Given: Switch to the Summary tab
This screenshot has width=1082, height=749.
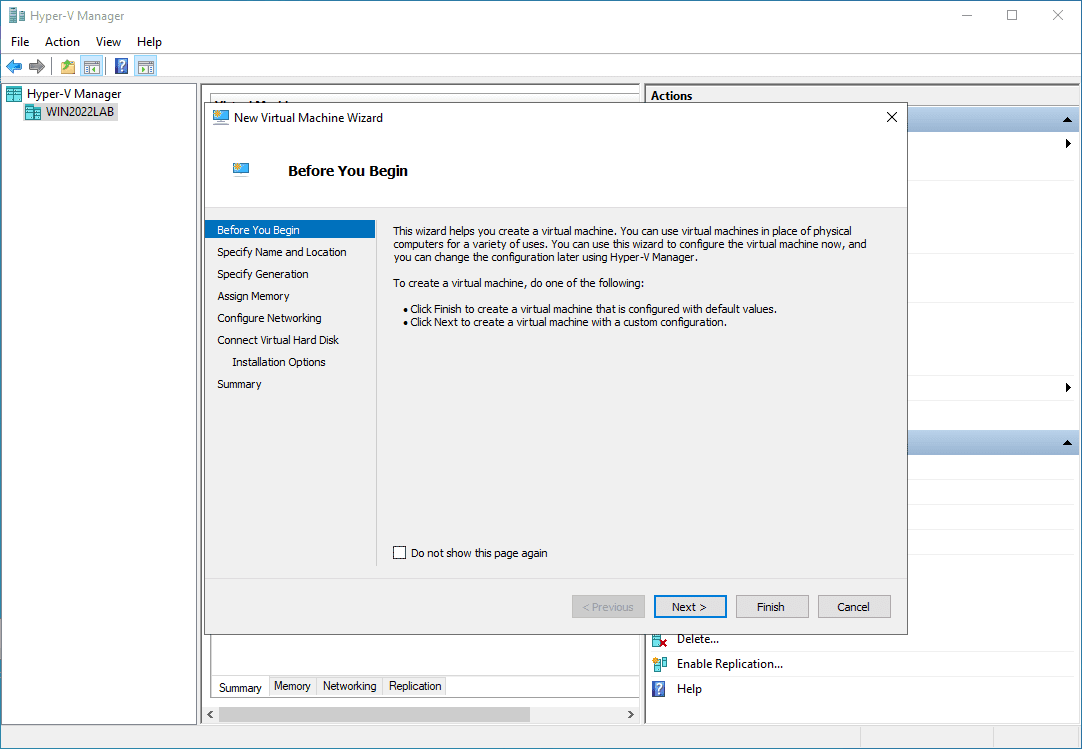Looking at the screenshot, I should pos(240,688).
